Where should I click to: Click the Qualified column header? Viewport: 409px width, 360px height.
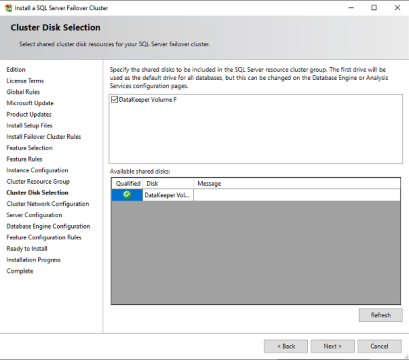(127, 183)
